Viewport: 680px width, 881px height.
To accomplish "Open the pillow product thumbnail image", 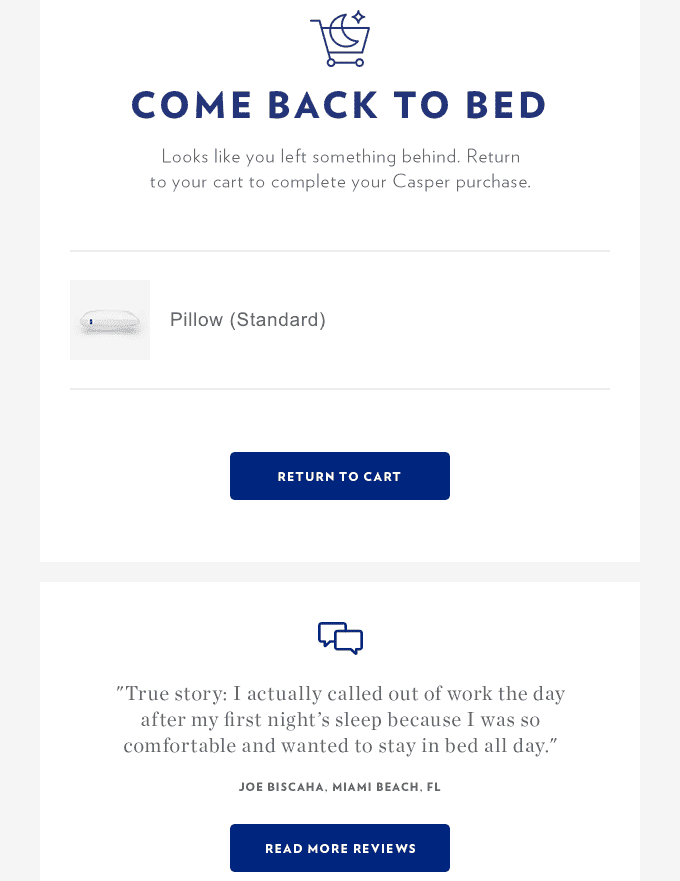I will coord(110,320).
